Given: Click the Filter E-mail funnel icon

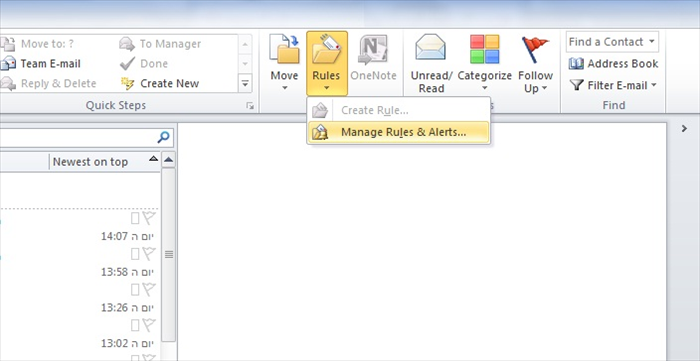Looking at the screenshot, I should (577, 85).
